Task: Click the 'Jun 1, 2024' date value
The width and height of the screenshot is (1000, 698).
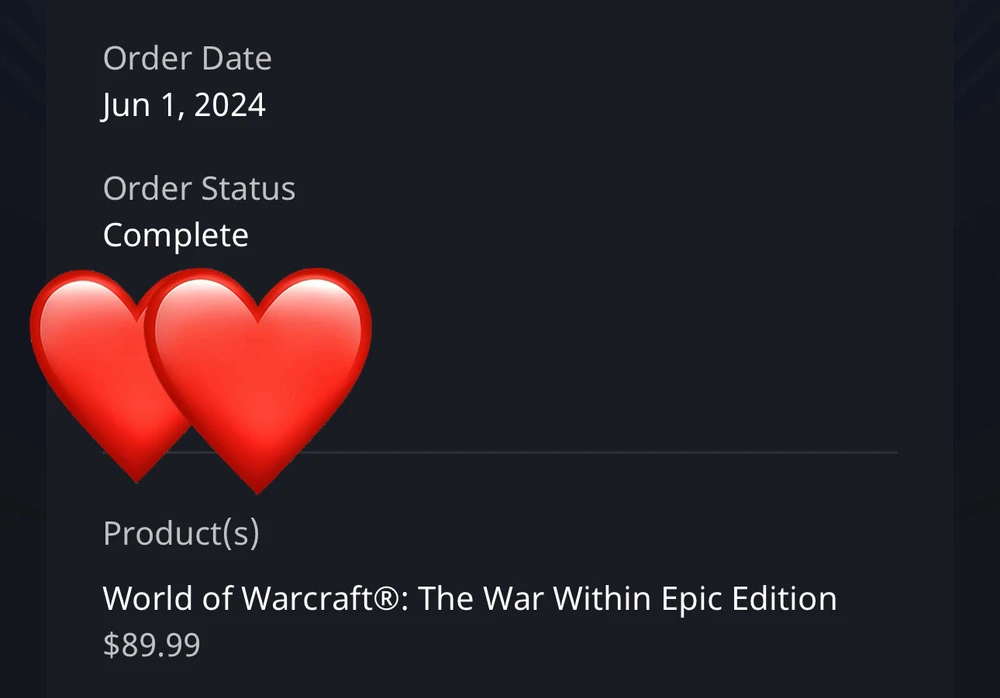Action: (184, 105)
